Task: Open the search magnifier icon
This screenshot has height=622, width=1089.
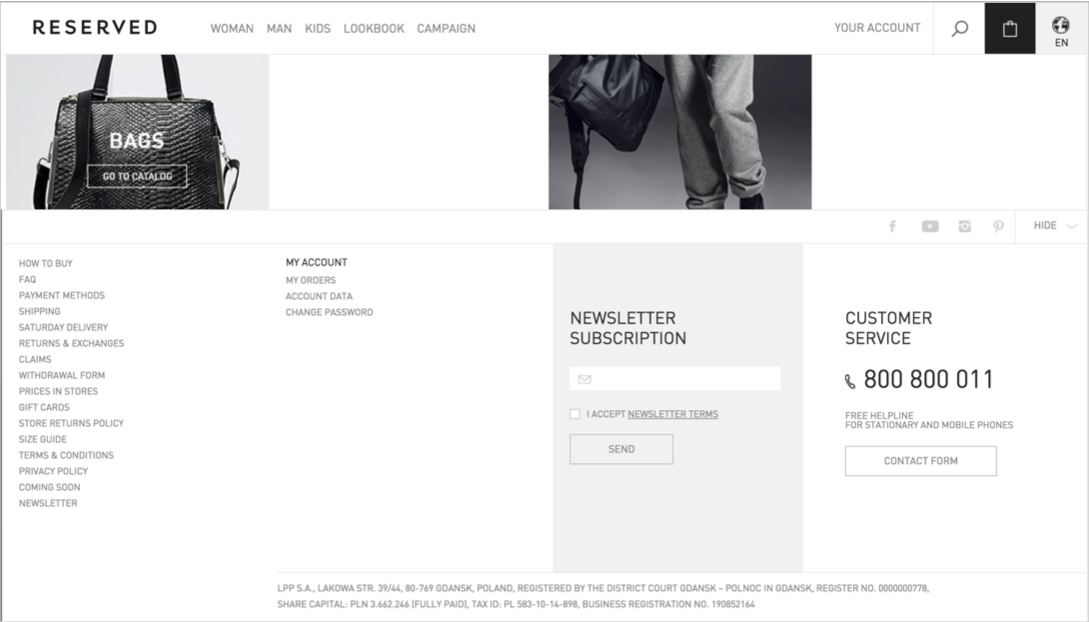Action: point(959,28)
